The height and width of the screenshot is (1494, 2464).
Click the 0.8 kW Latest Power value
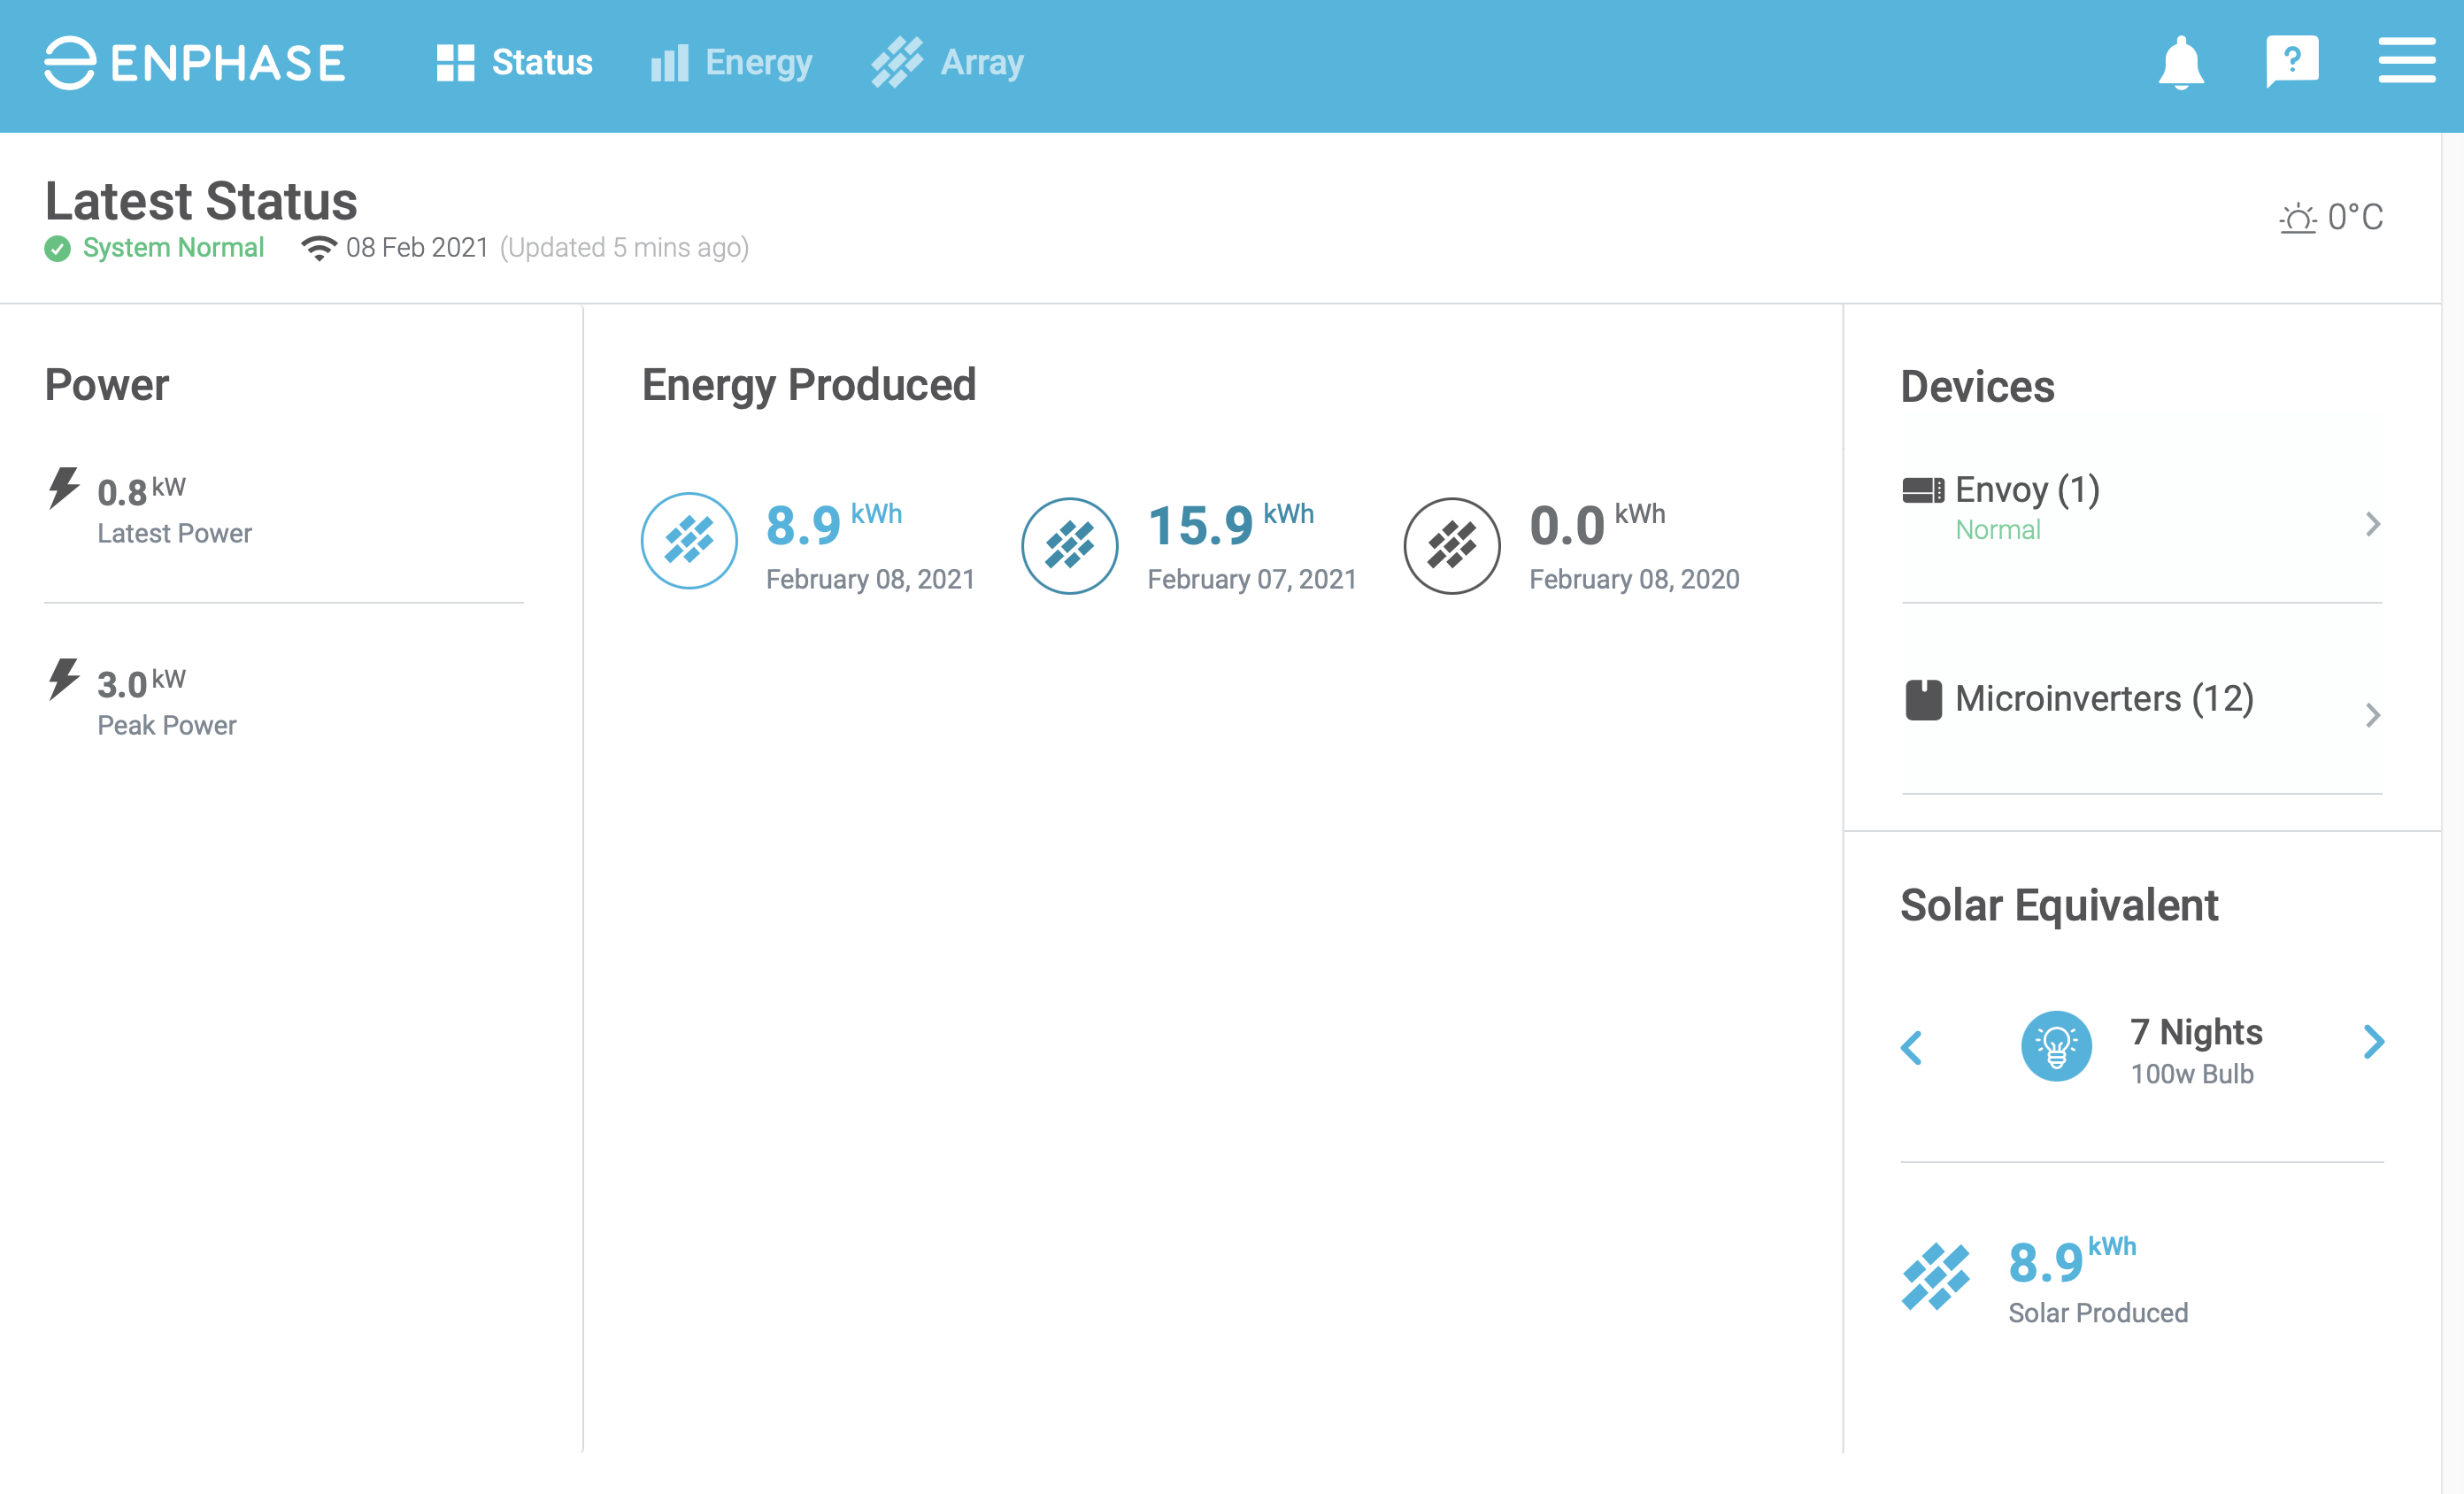[141, 491]
